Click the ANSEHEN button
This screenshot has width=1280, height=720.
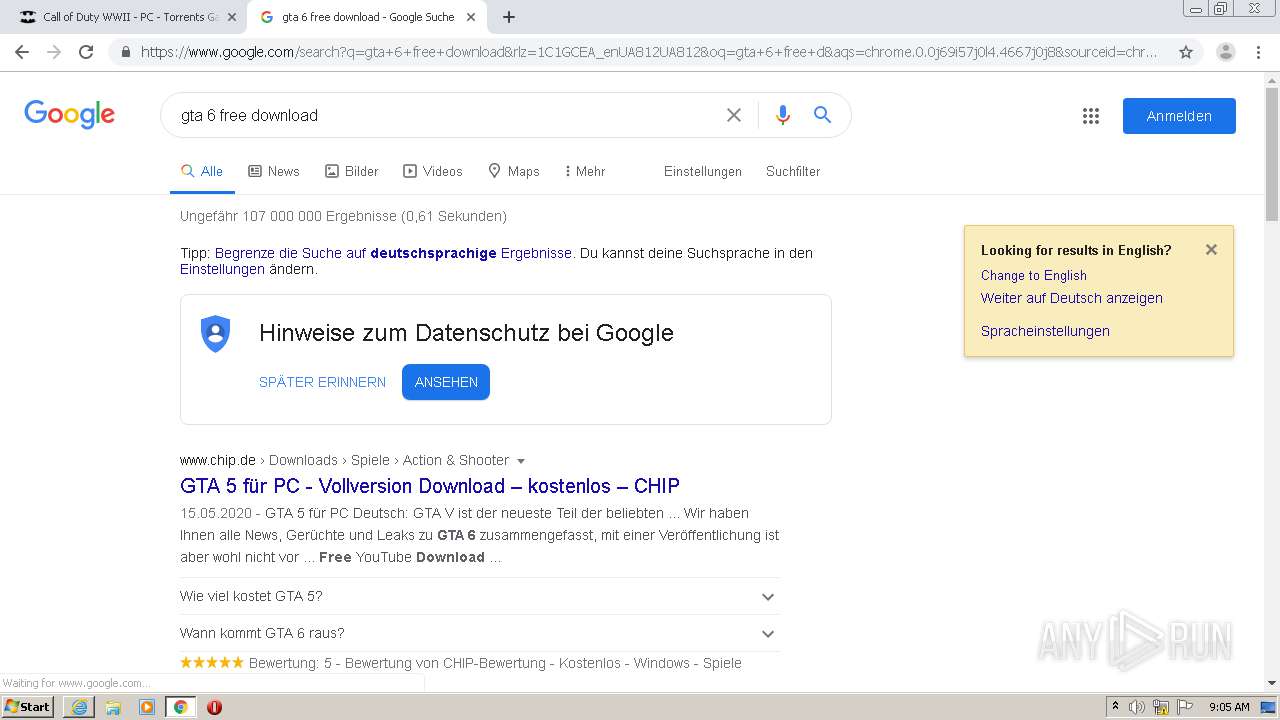click(446, 382)
